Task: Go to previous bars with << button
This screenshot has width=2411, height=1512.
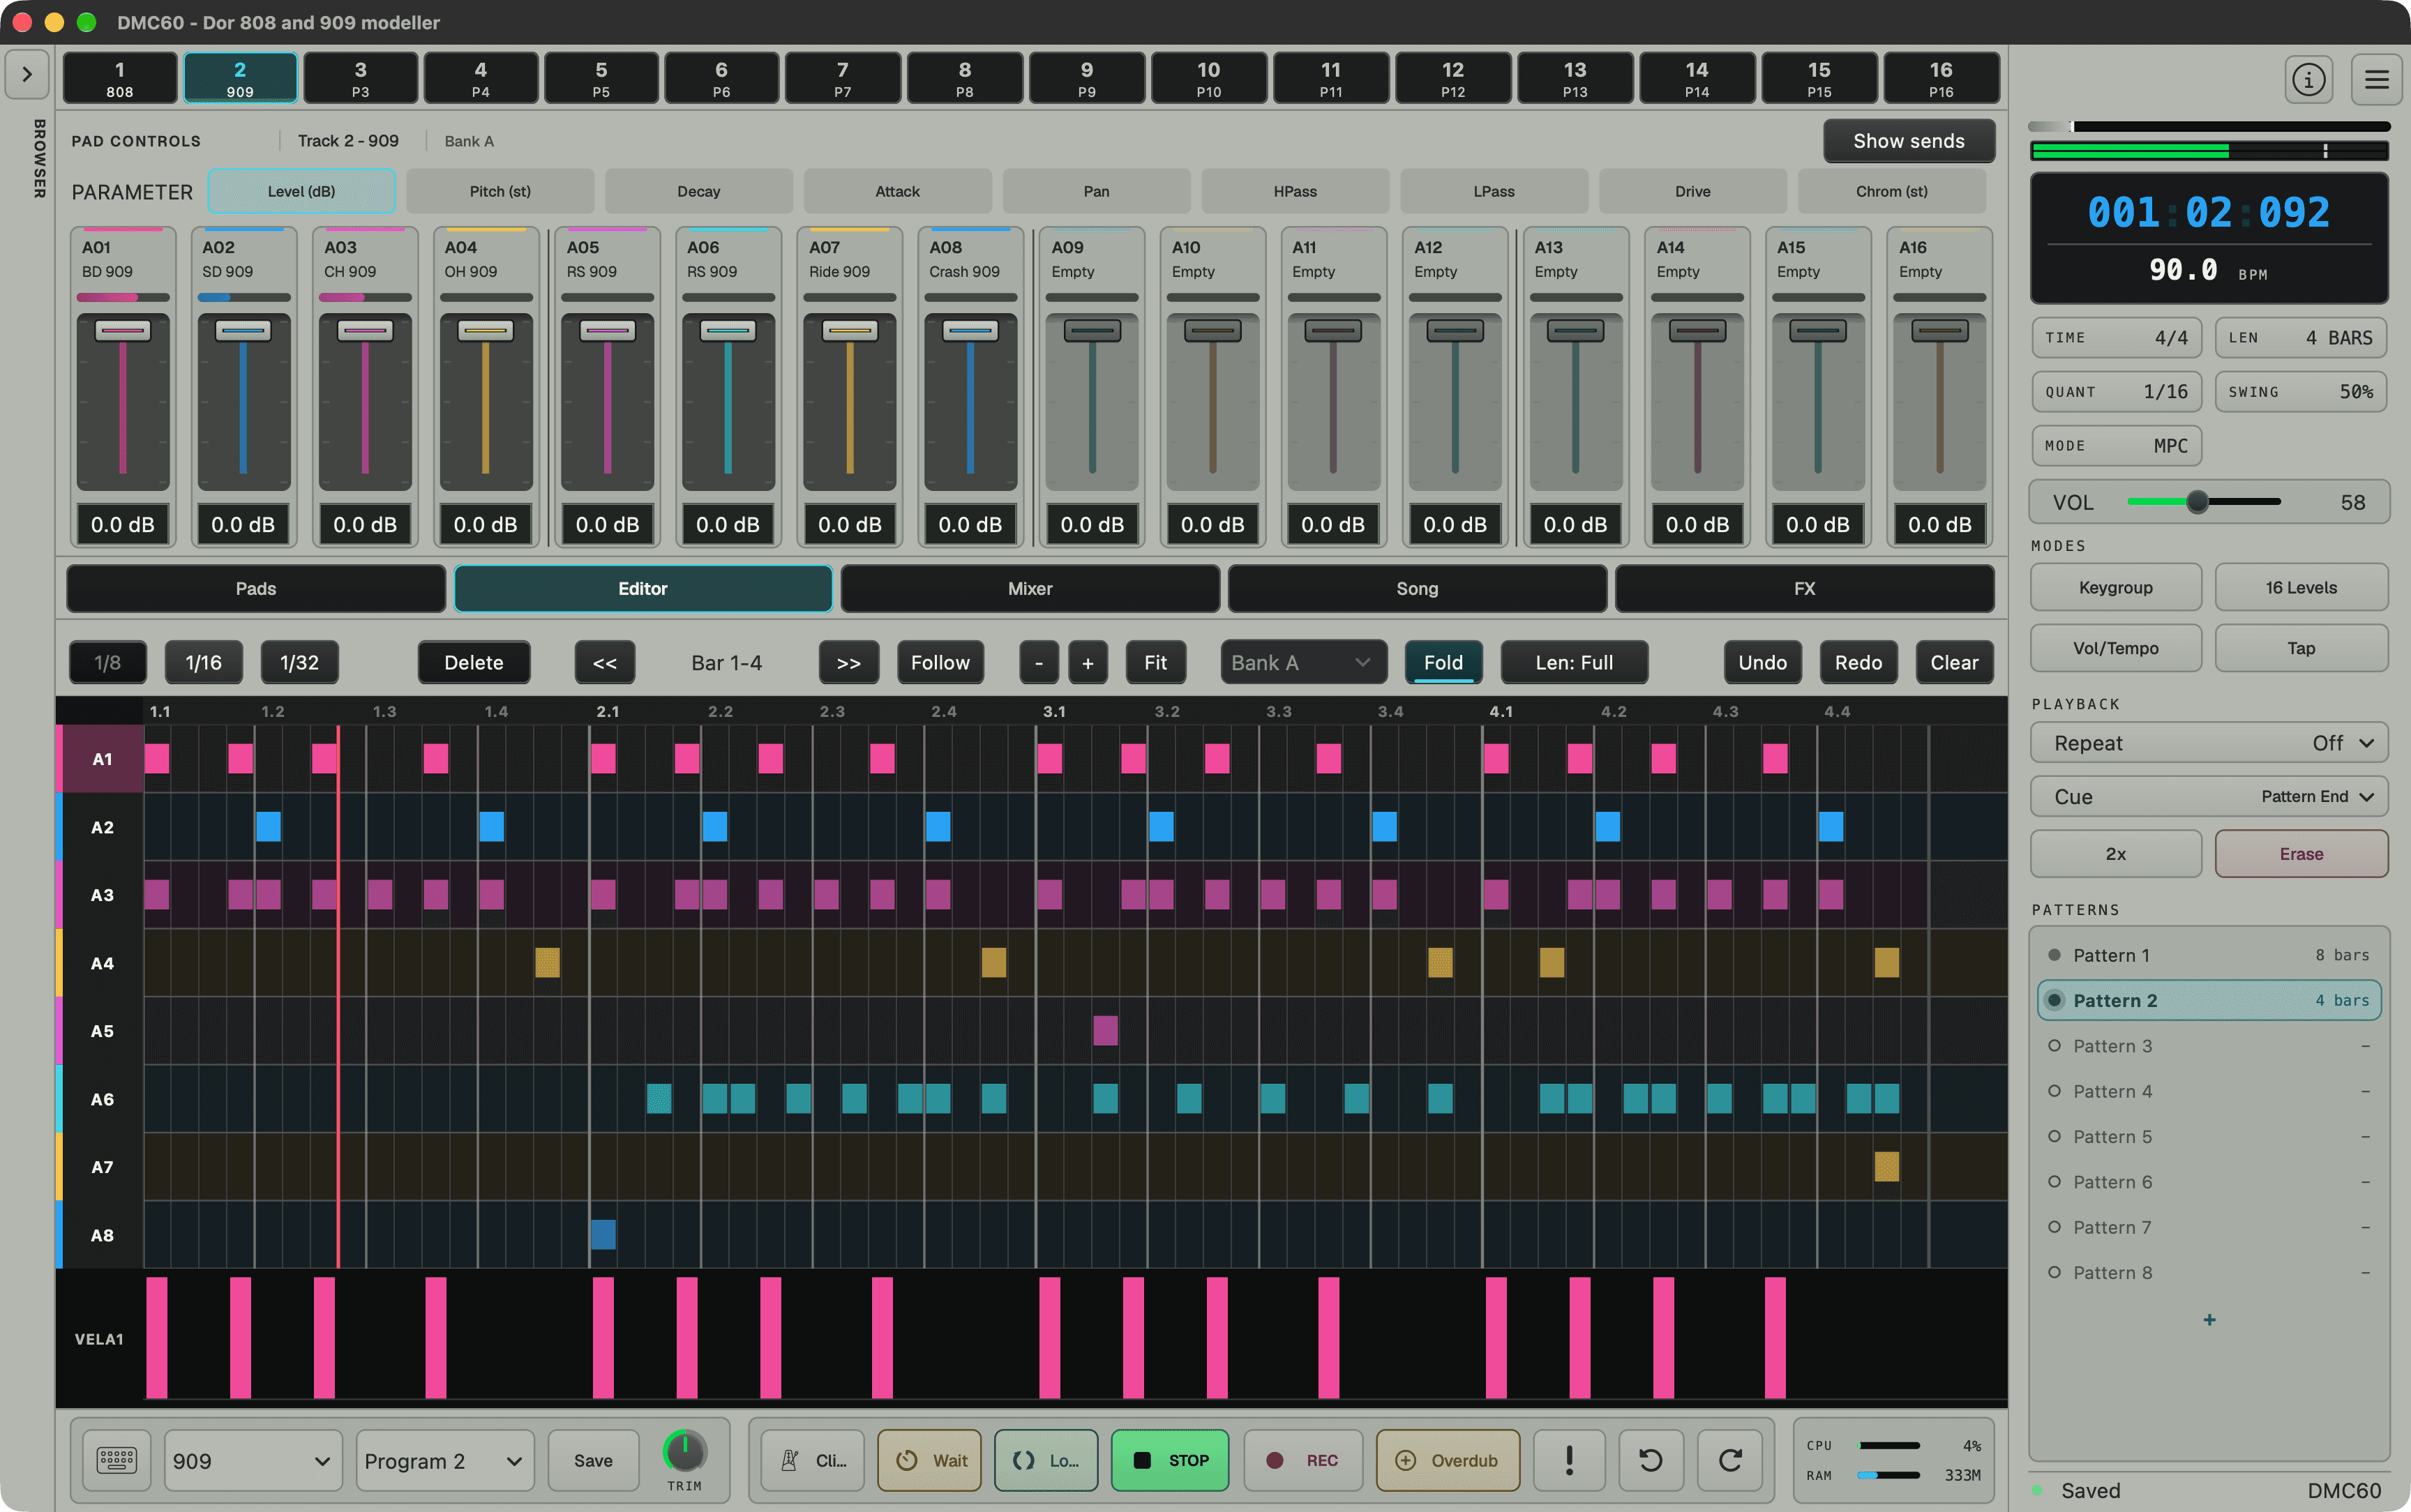Action: pyautogui.click(x=605, y=662)
